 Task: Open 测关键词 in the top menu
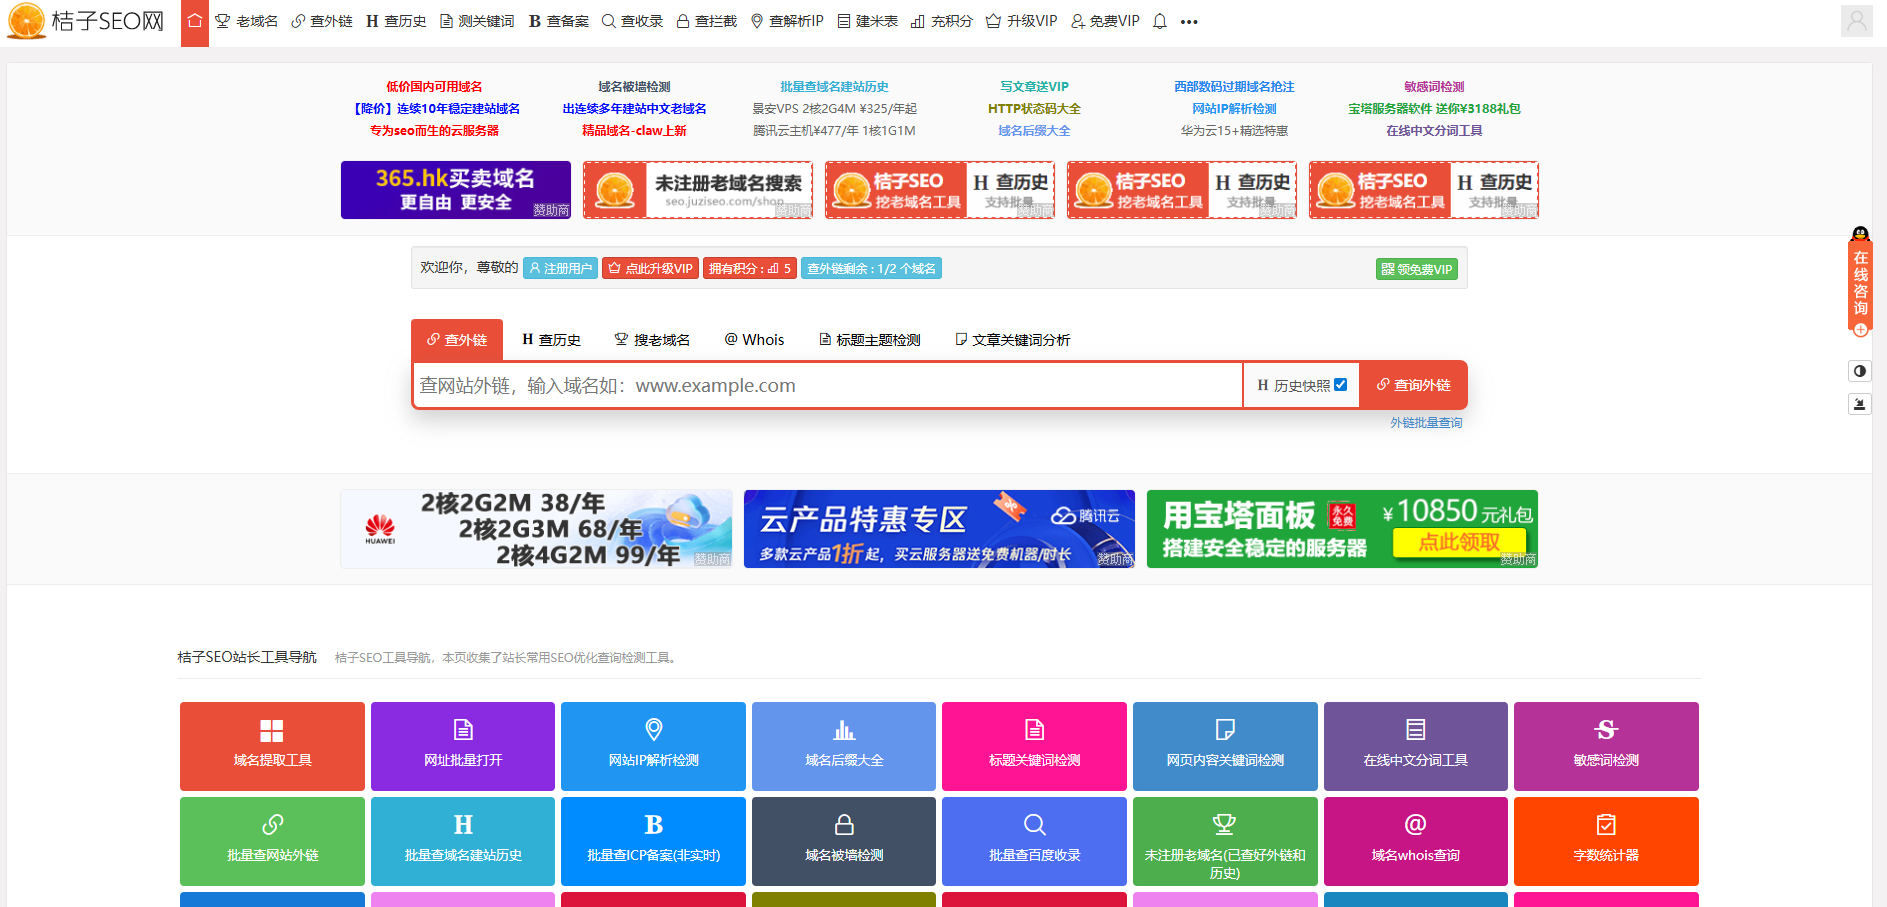[477, 22]
